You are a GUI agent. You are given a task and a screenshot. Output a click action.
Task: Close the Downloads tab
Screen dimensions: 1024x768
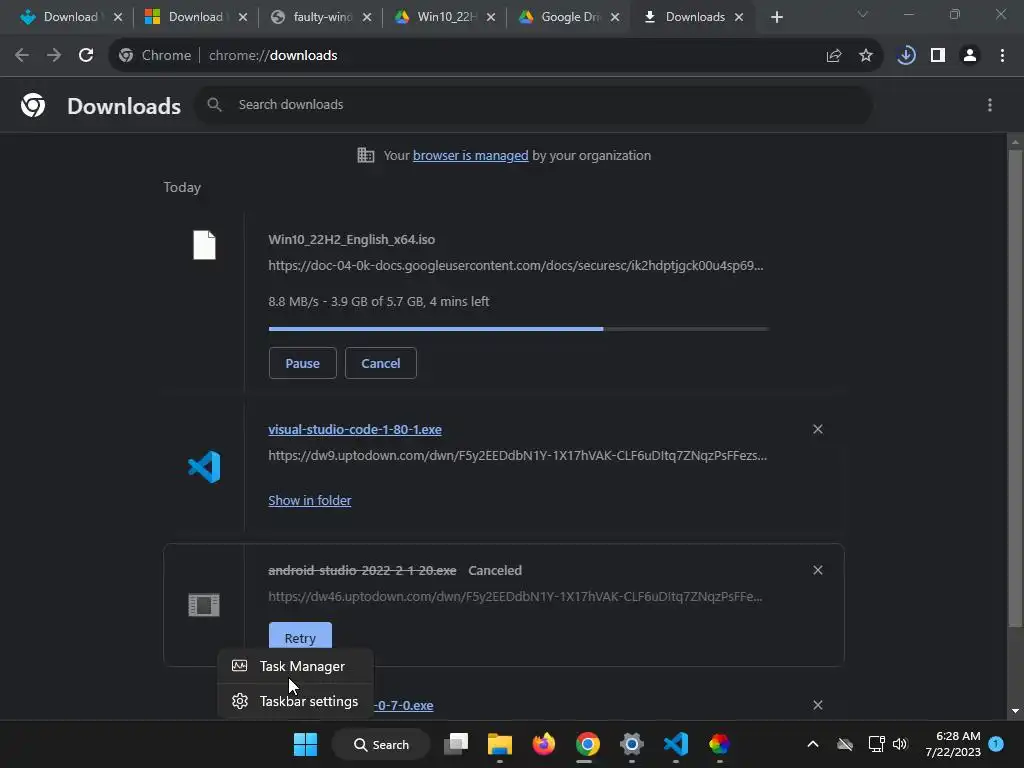pos(739,17)
